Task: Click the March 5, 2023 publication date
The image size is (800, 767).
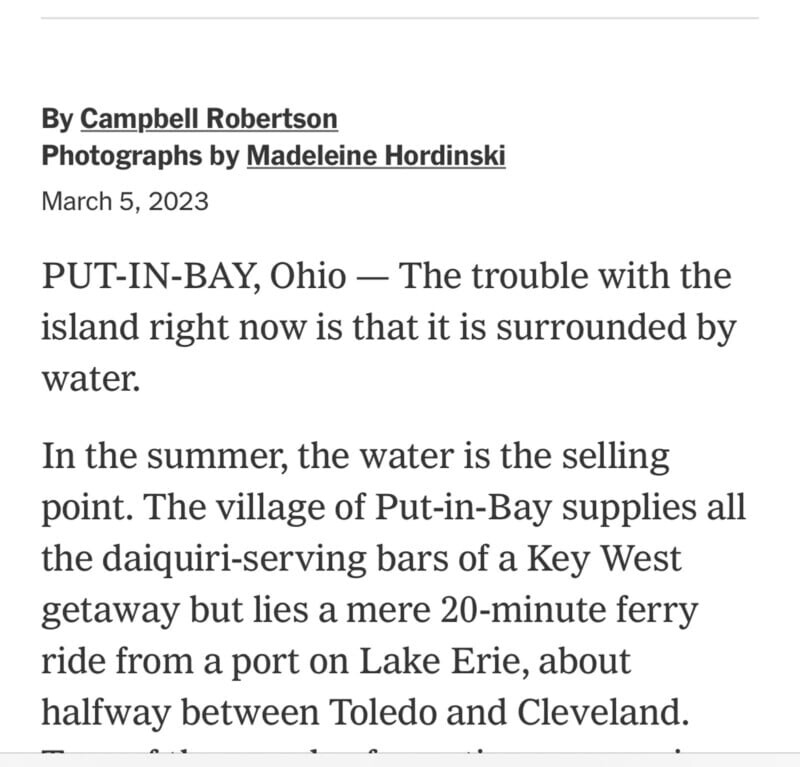Action: tap(125, 201)
